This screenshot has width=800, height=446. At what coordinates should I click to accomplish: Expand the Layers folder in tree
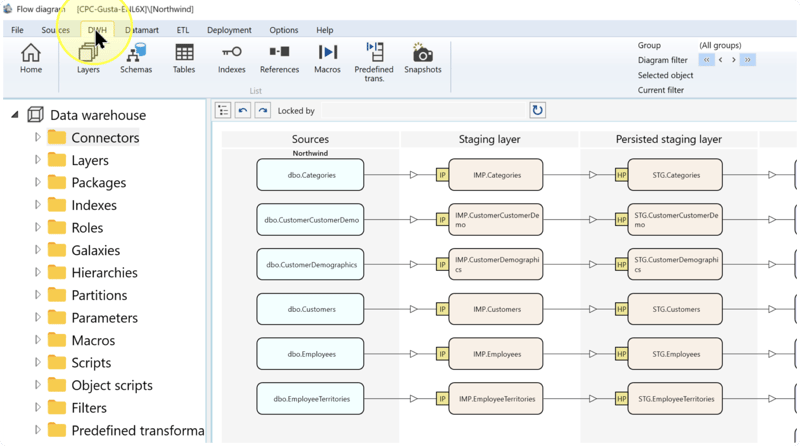point(37,160)
